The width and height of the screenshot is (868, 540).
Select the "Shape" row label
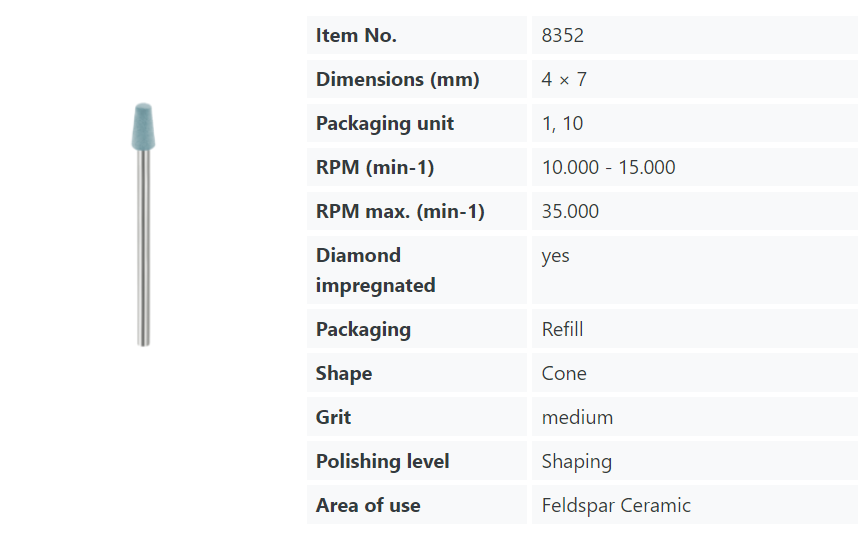(x=343, y=373)
